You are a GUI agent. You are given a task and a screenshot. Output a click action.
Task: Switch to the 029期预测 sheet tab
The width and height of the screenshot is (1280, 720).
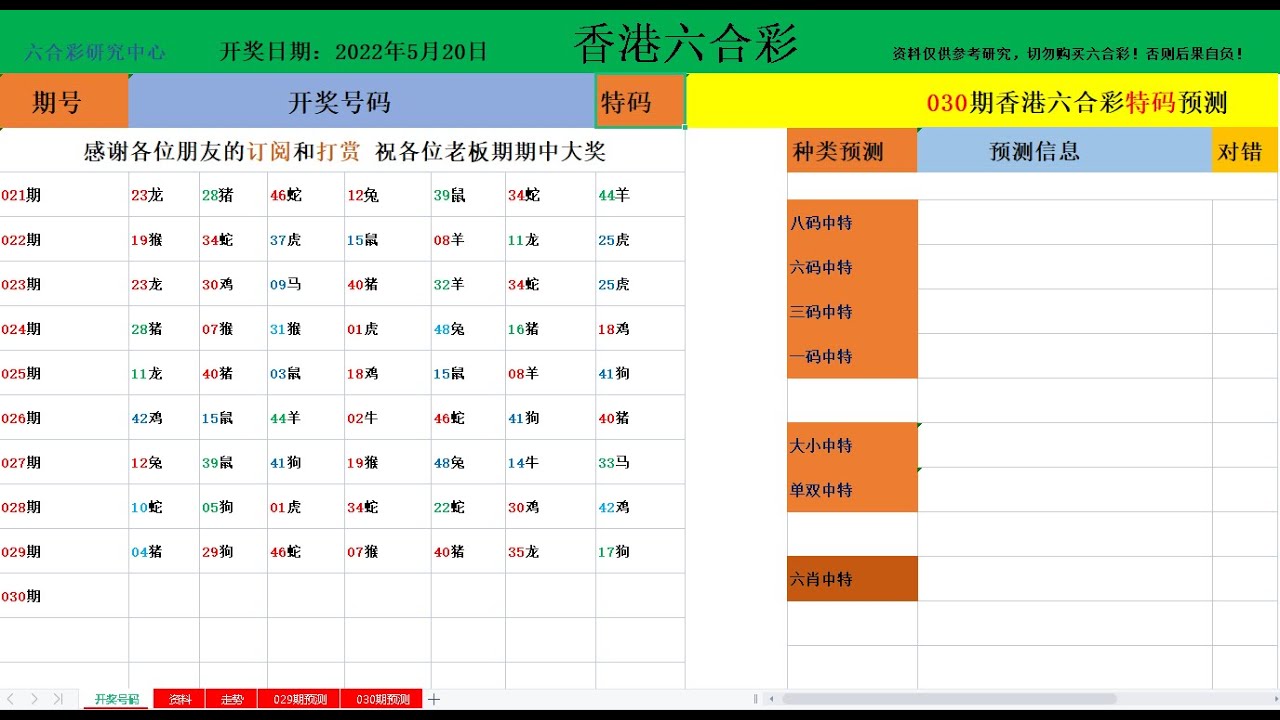click(x=299, y=699)
